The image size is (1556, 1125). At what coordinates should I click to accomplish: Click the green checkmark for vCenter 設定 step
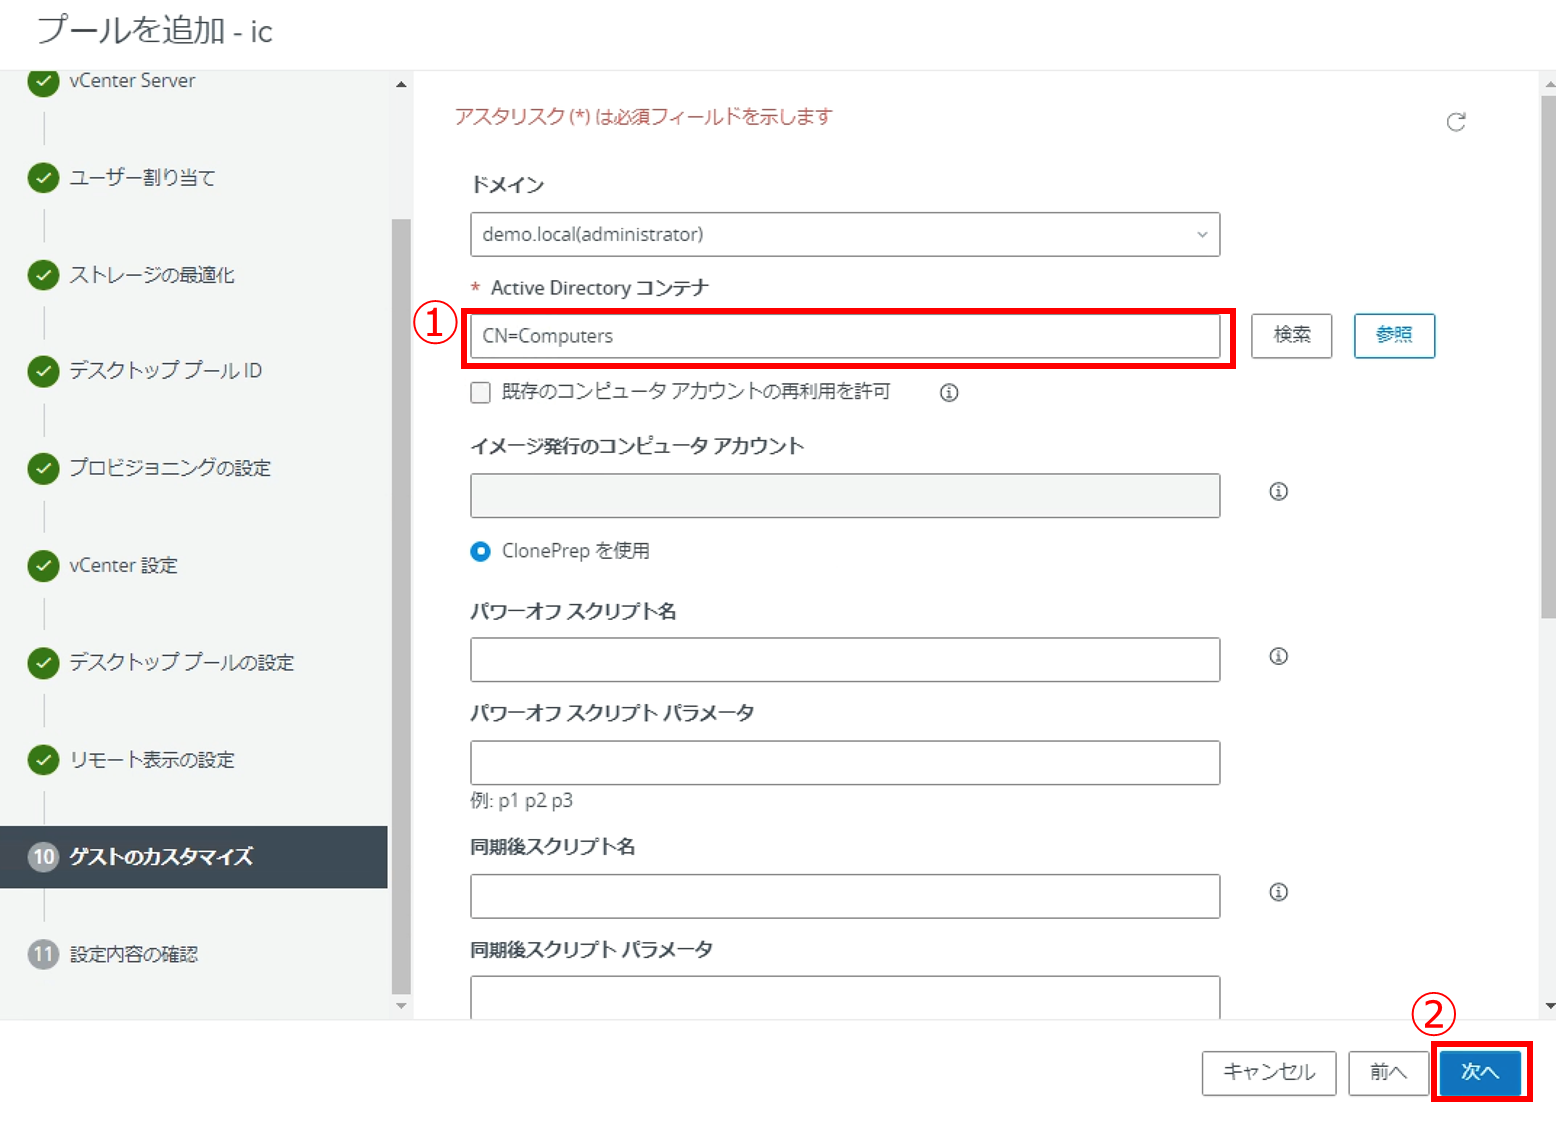(43, 566)
